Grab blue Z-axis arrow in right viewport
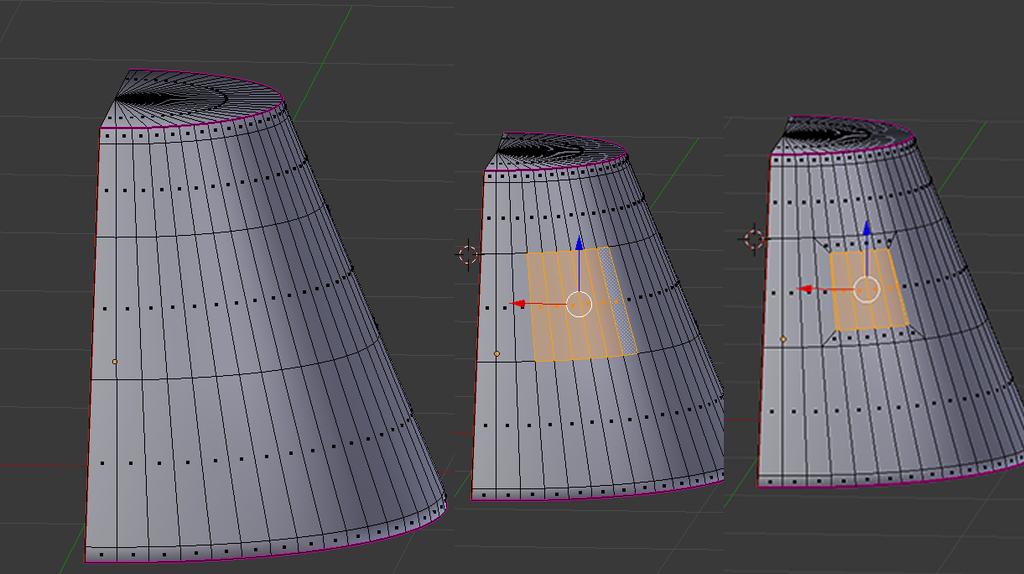 click(867, 229)
